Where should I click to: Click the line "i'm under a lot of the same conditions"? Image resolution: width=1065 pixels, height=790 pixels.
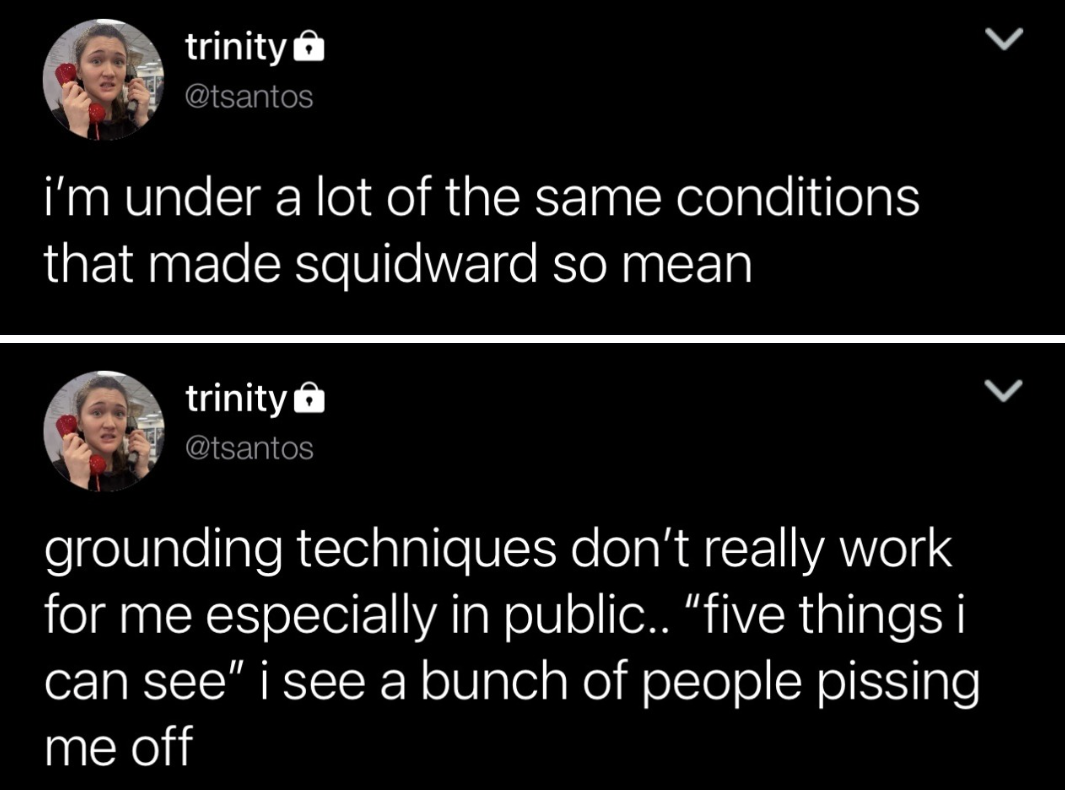tap(481, 198)
